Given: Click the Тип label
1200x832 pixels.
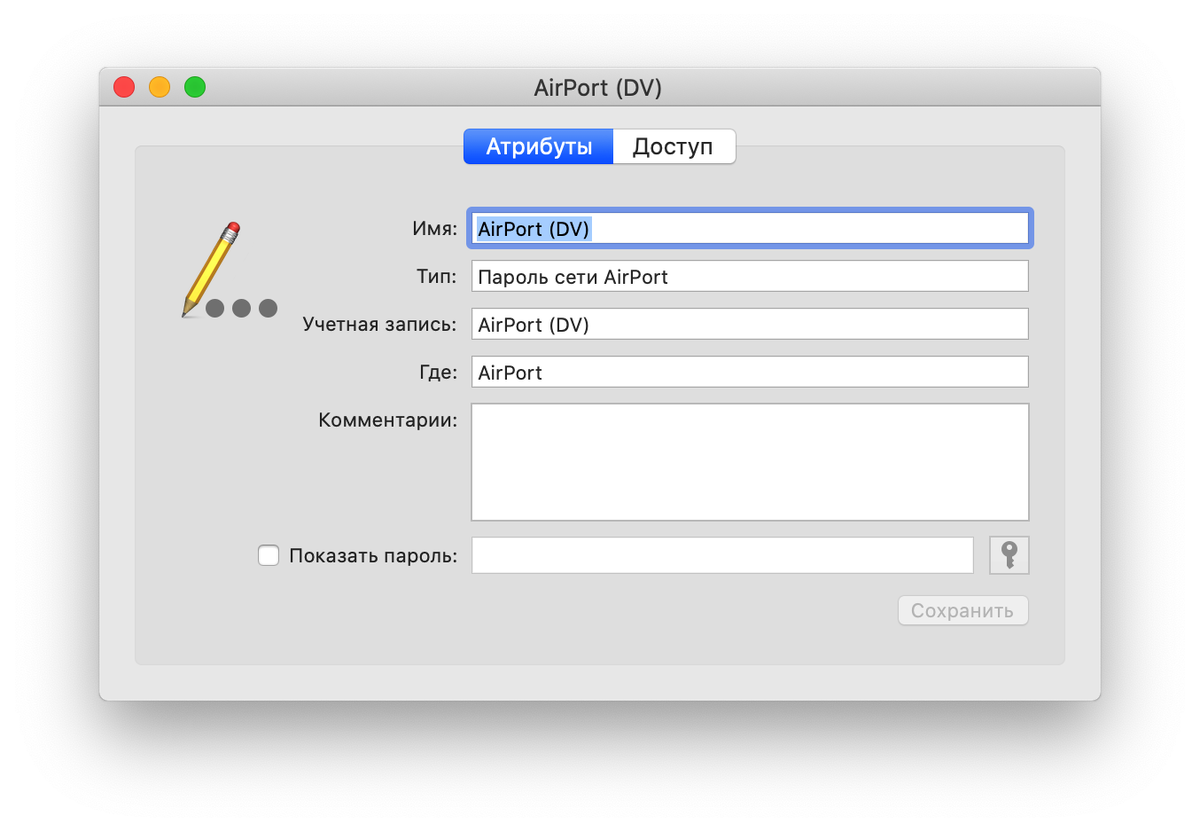Looking at the screenshot, I should (x=437, y=276).
